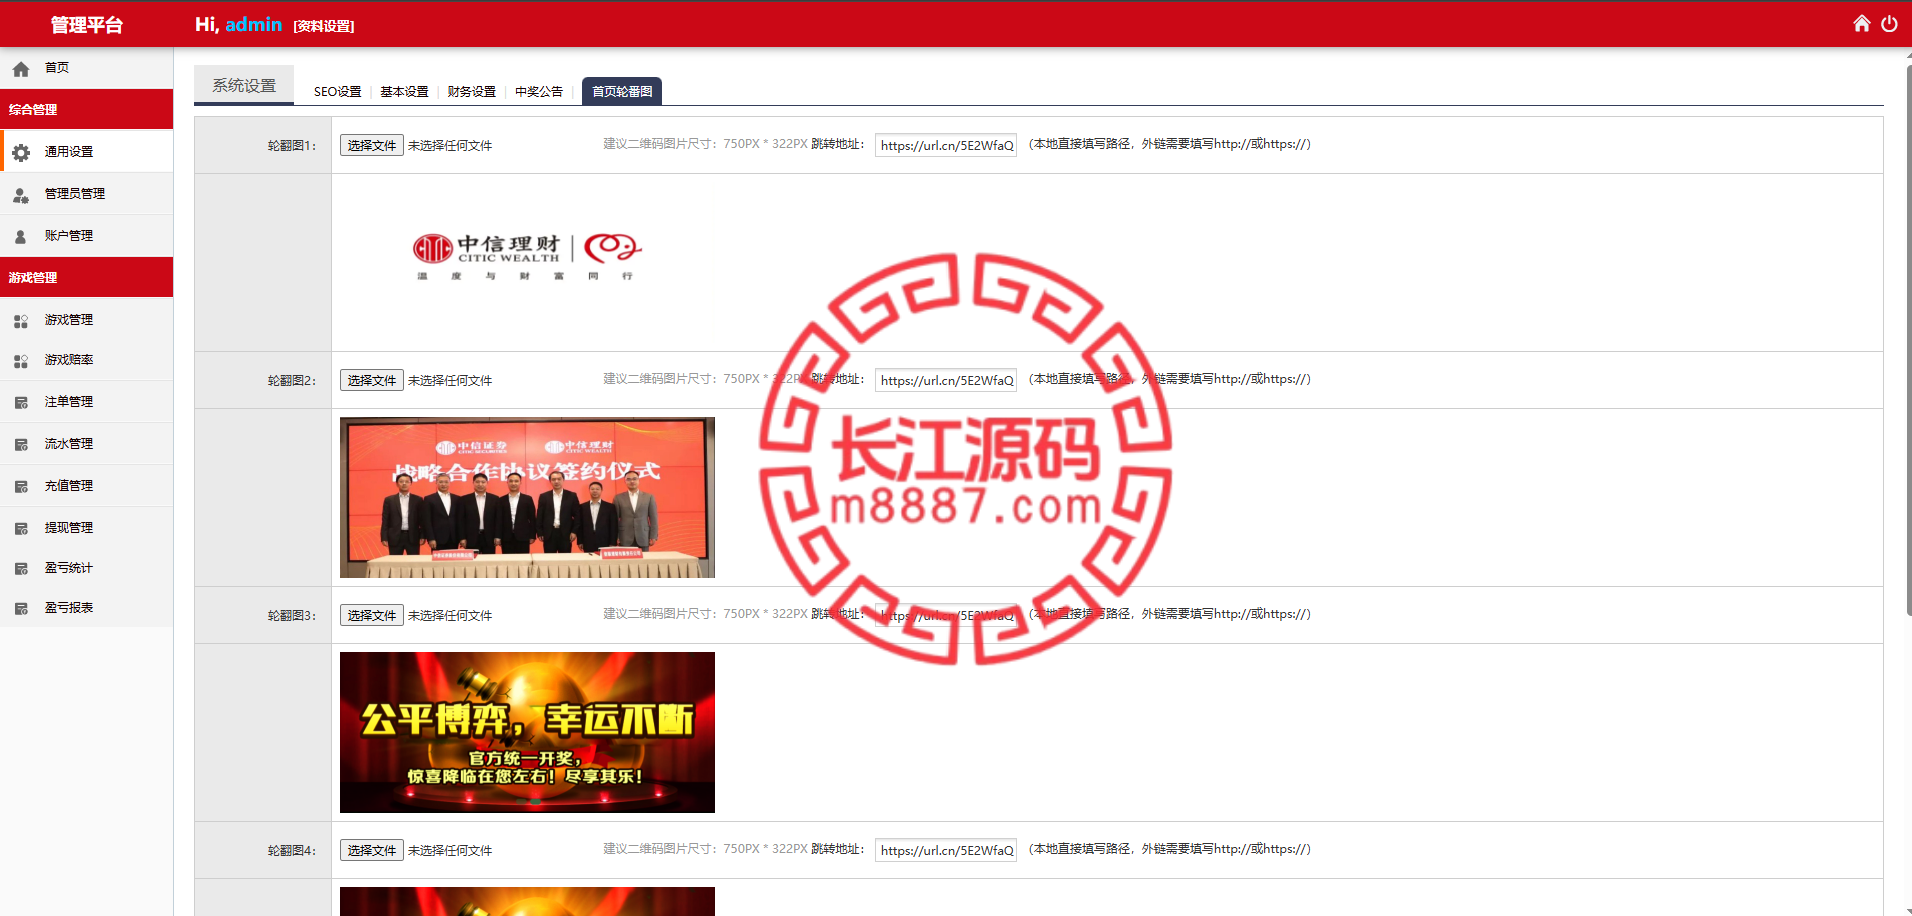Viewport: 1912px width, 916px height.
Task: Click the admin users icon beside 管理员管理
Action: [21, 195]
